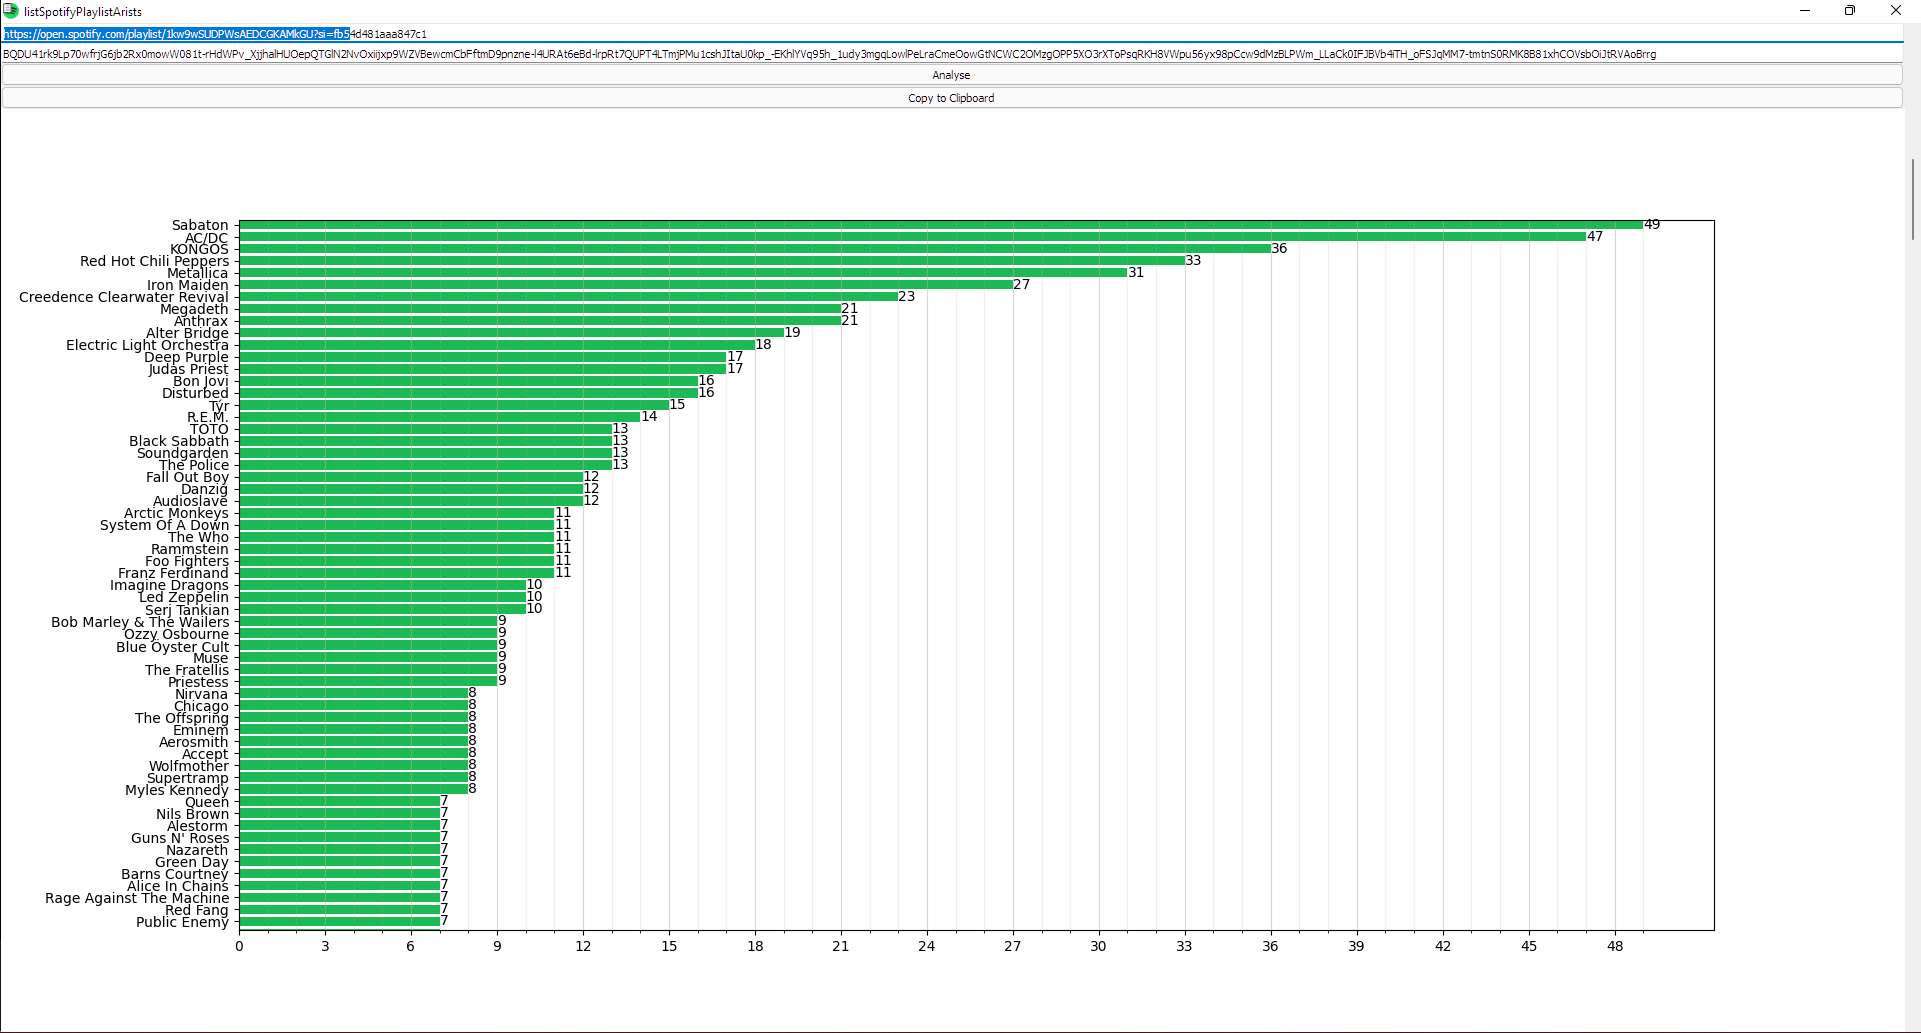Click the Audioslave artist label
1921x1033 pixels.
tap(191, 501)
